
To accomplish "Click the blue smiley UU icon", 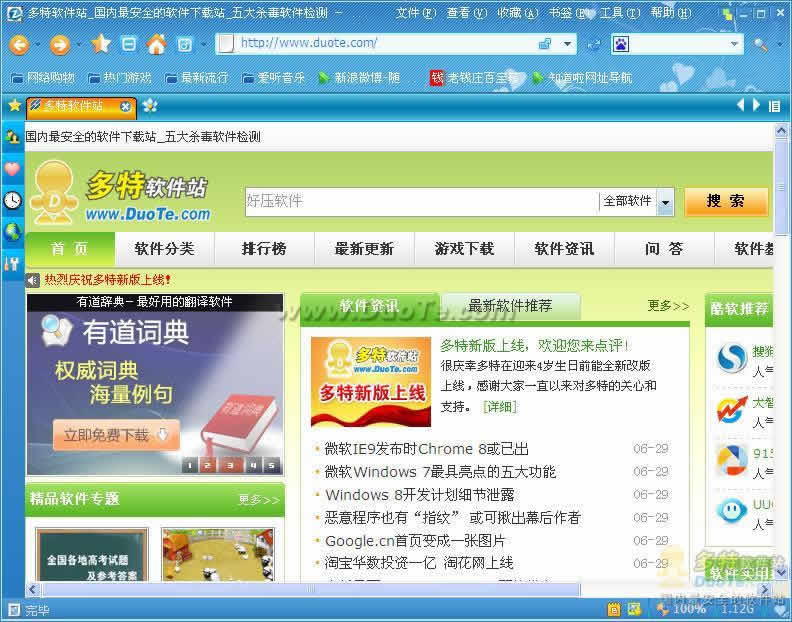I will pyautogui.click(x=732, y=510).
